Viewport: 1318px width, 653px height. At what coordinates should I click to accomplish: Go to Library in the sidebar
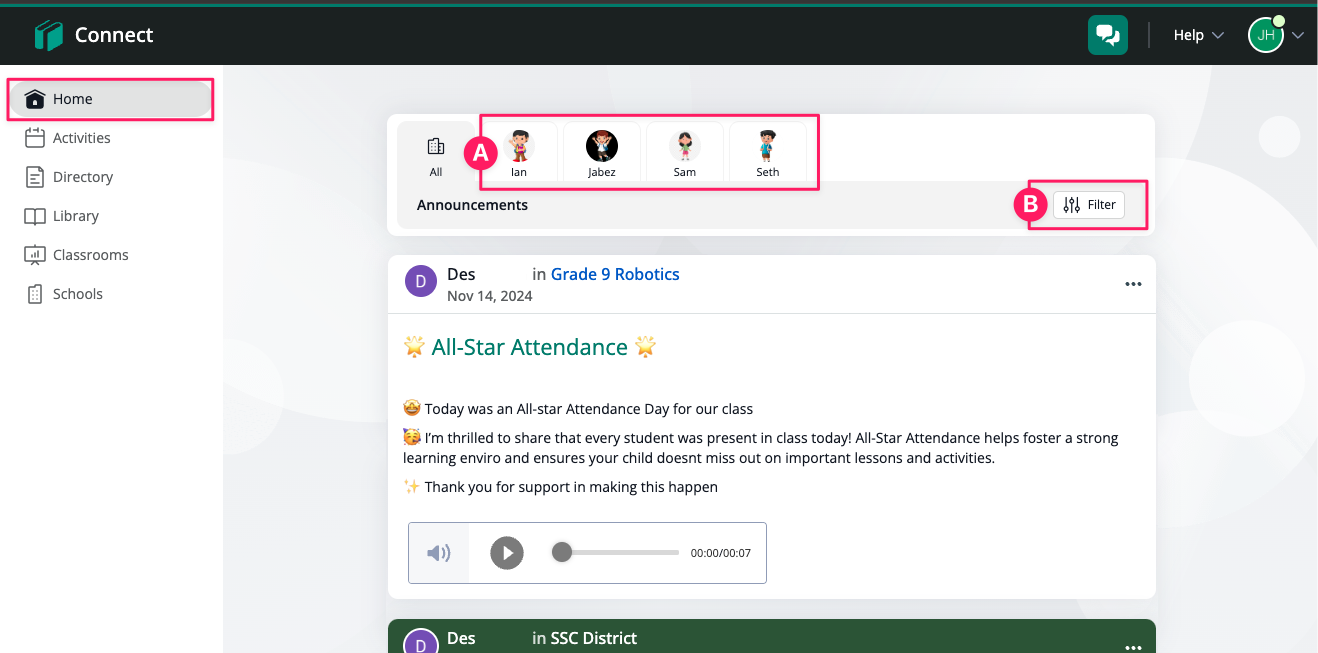click(x=75, y=216)
